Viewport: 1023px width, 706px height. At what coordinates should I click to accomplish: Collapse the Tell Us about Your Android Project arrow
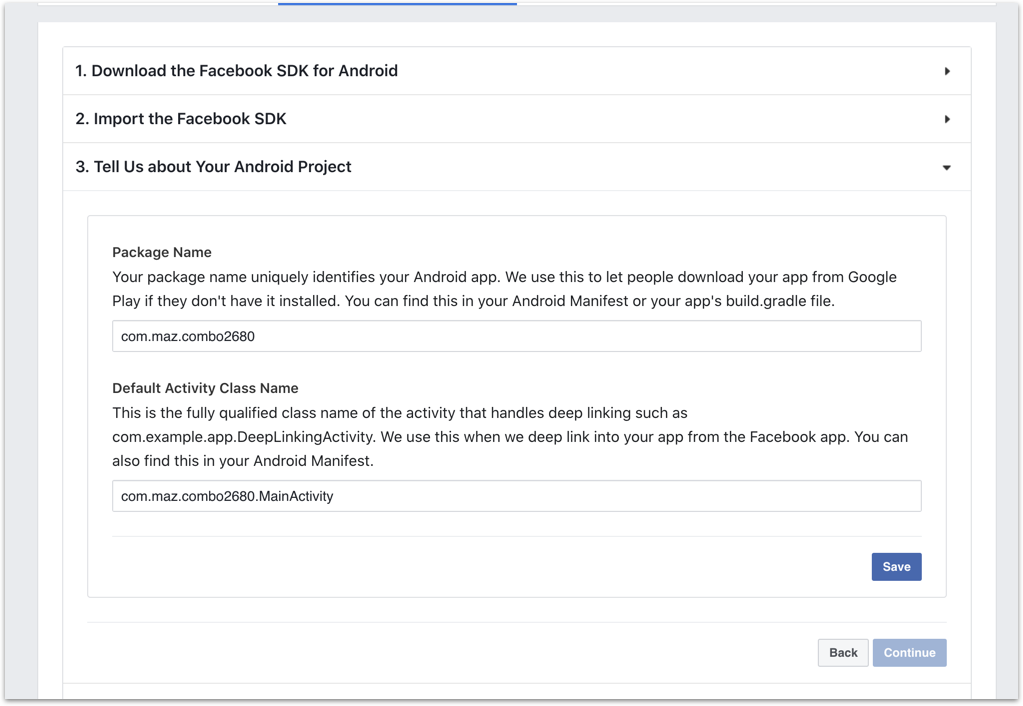coord(947,168)
